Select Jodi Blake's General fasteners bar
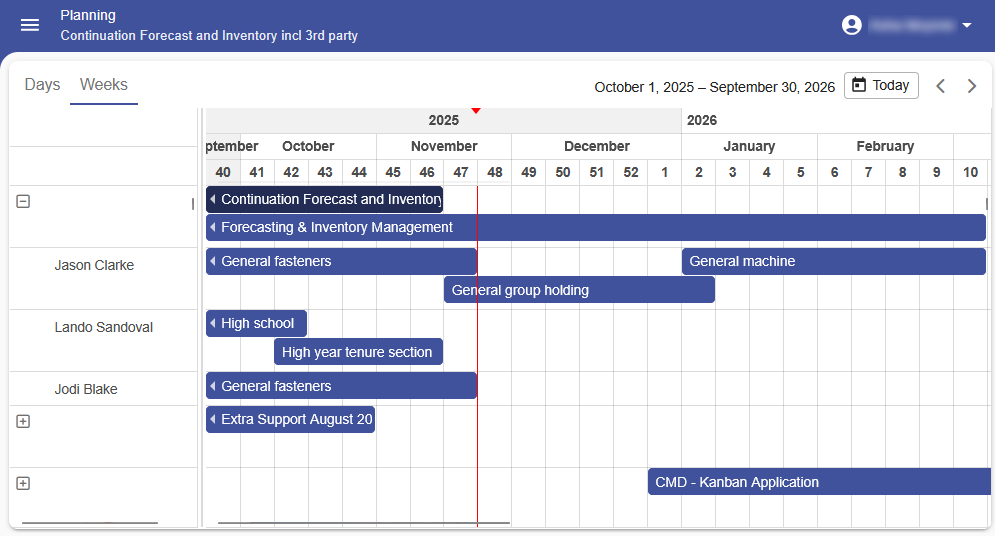This screenshot has height=536, width=995. click(341, 386)
